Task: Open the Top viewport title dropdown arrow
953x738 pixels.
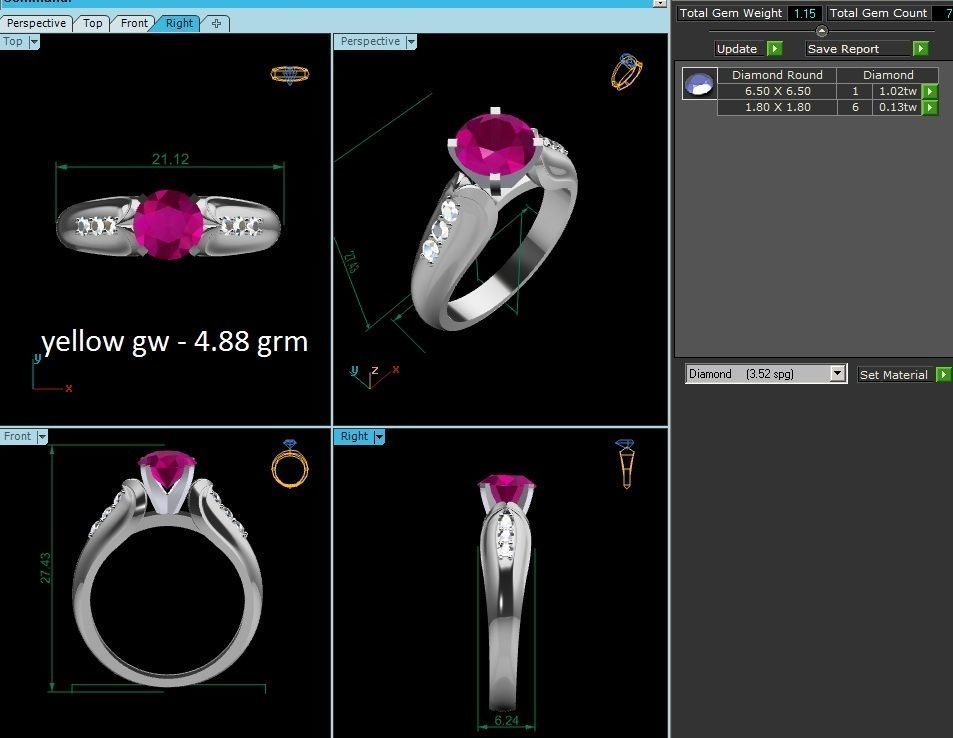Action: tap(34, 42)
